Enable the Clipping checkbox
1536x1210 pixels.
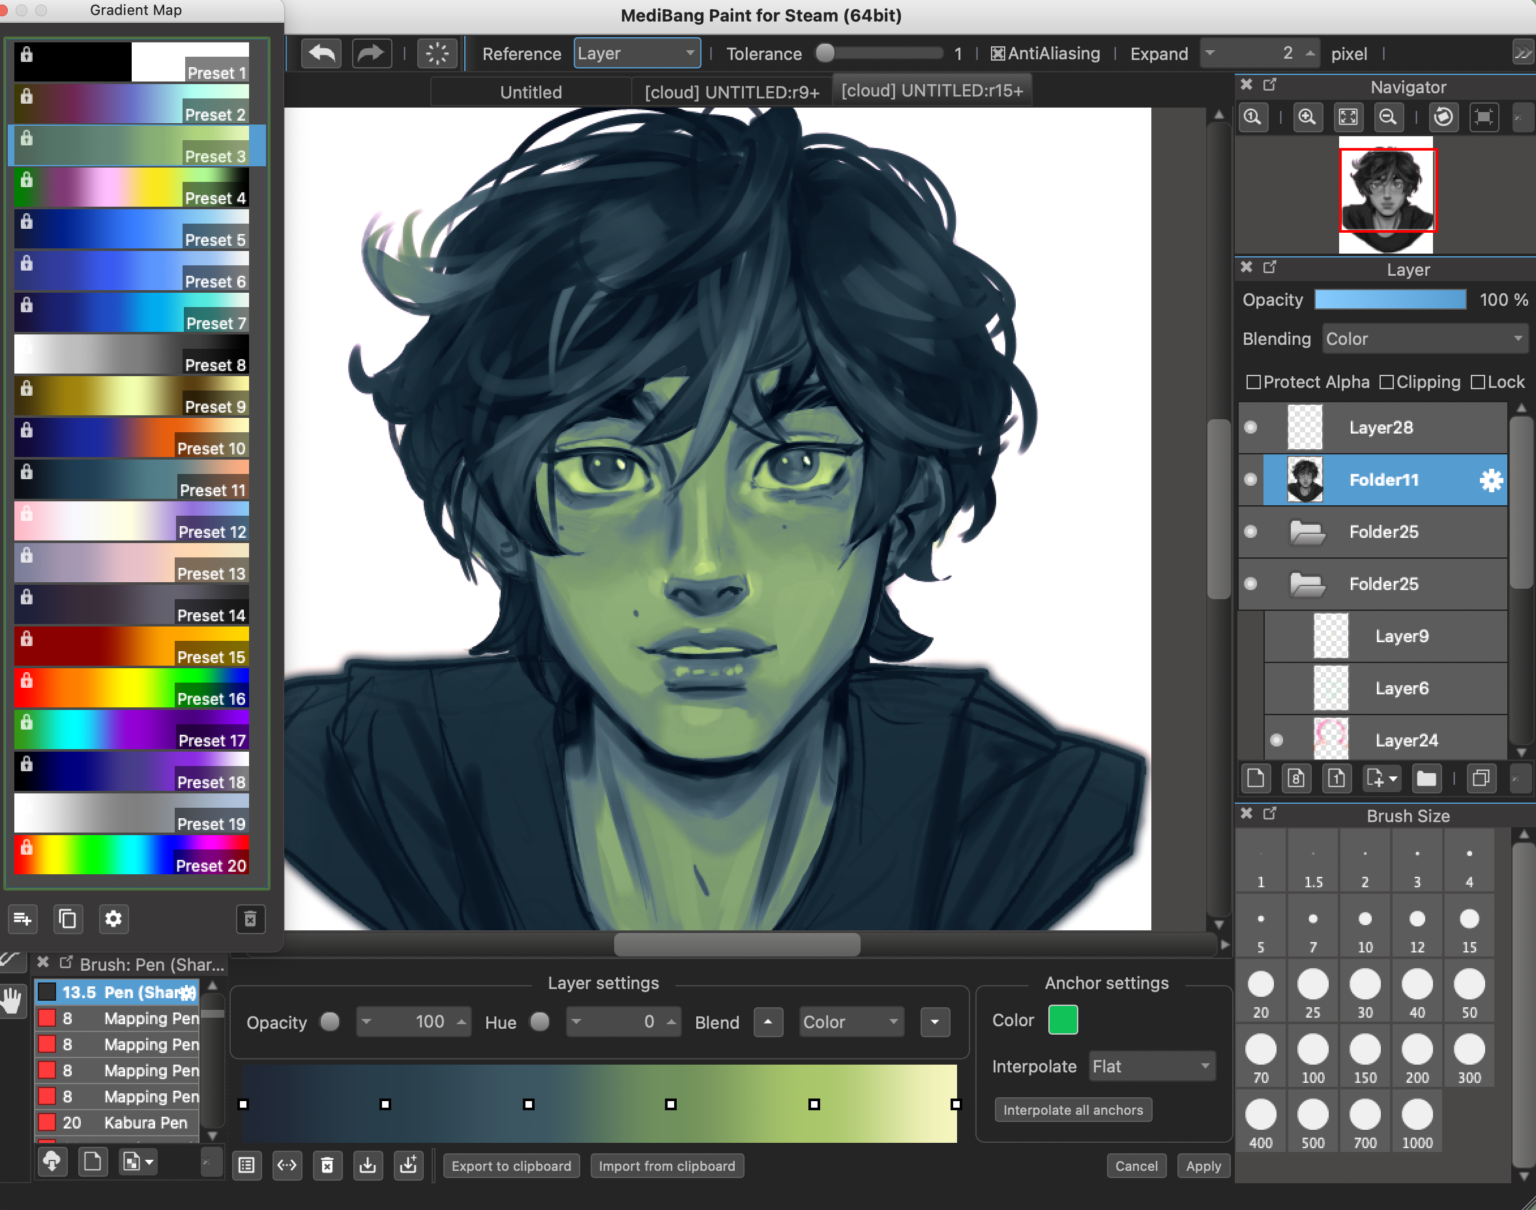coord(1387,382)
